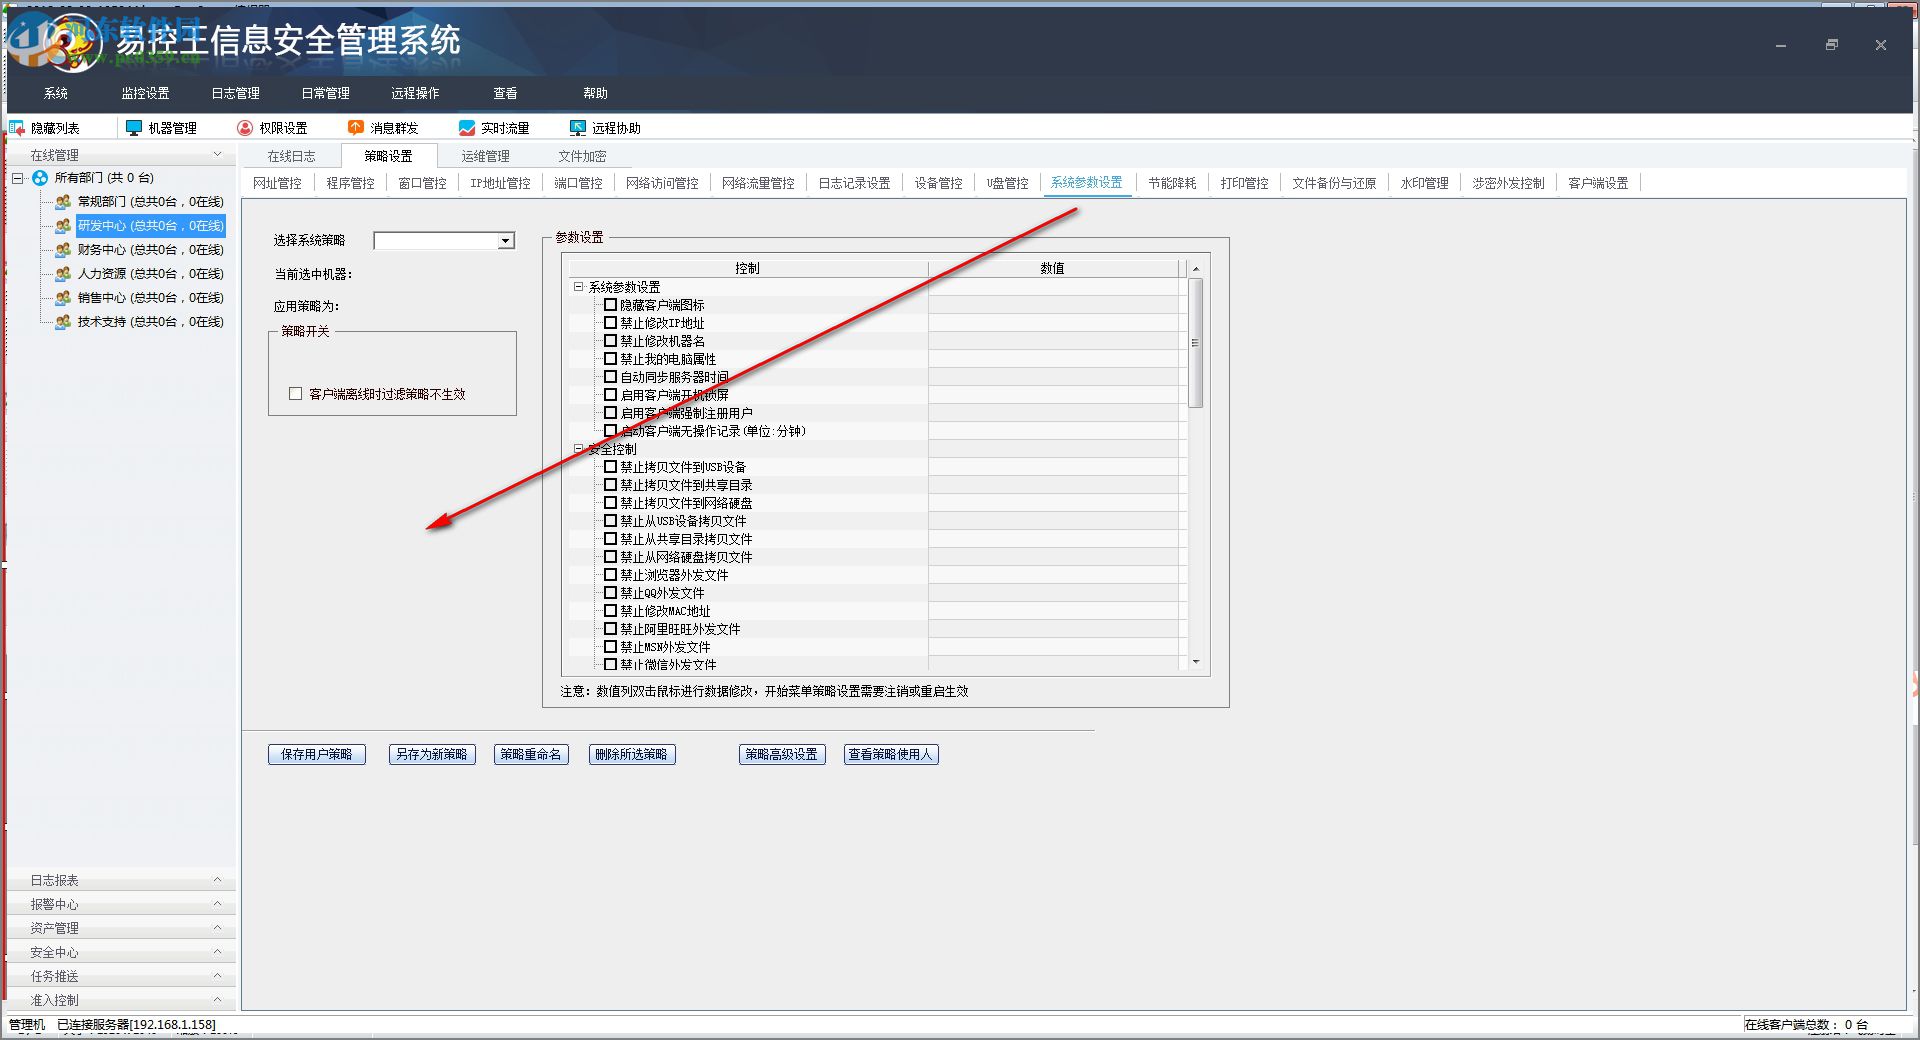
Task: Click the 销售中心 group icon
Action: coord(63,298)
